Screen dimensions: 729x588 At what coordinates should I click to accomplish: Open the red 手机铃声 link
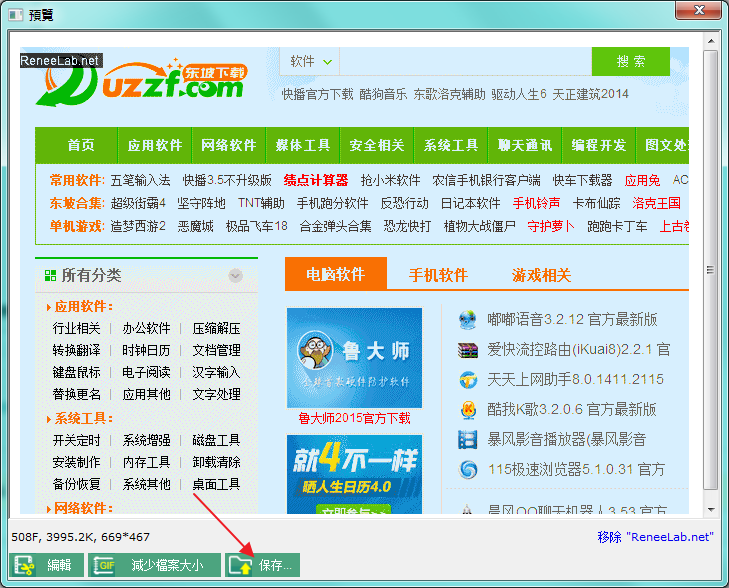pyautogui.click(x=537, y=203)
